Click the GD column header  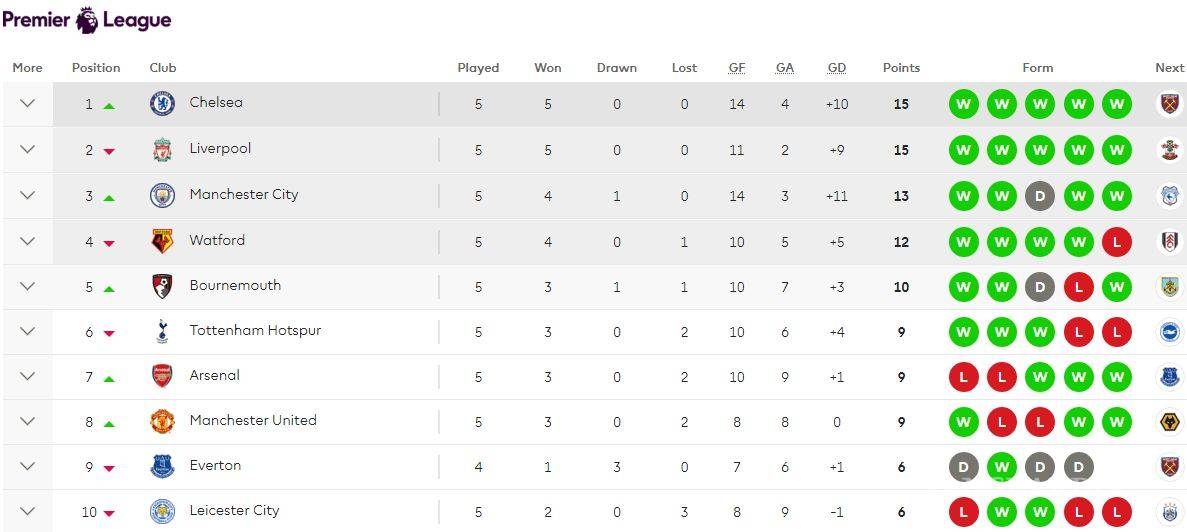[837, 68]
